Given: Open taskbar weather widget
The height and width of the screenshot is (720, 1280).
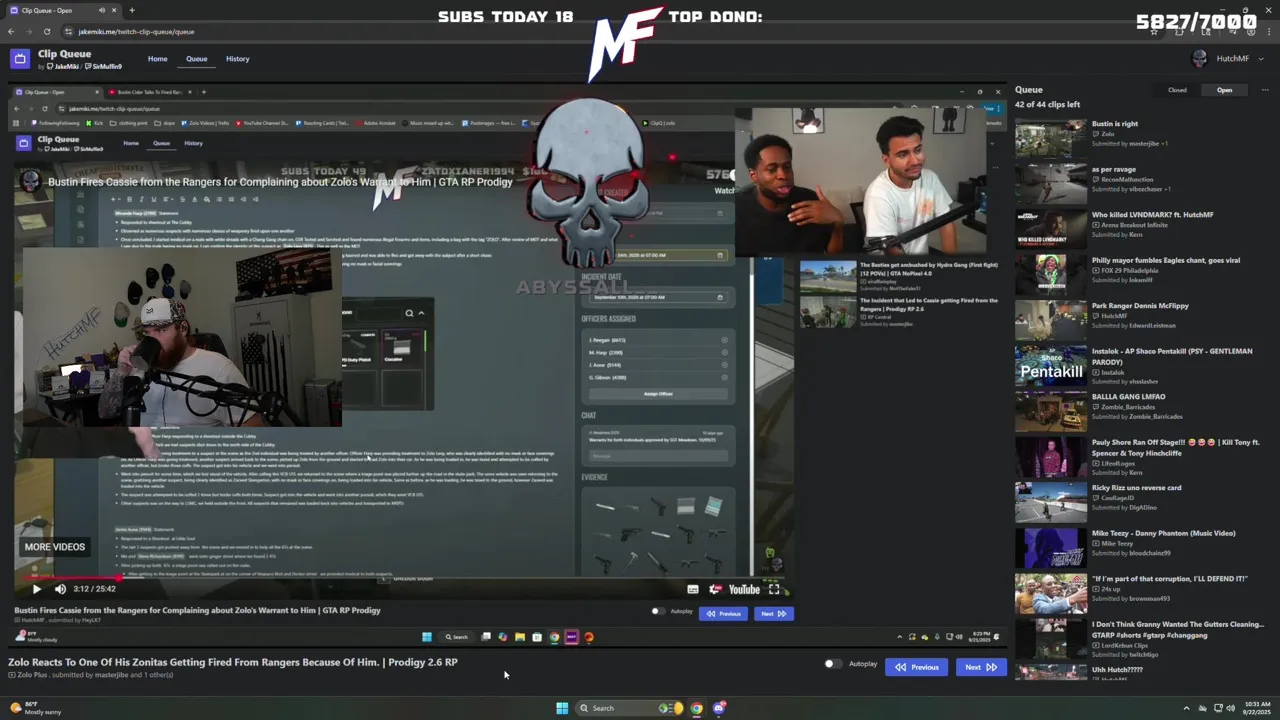Looking at the screenshot, I should (35, 708).
